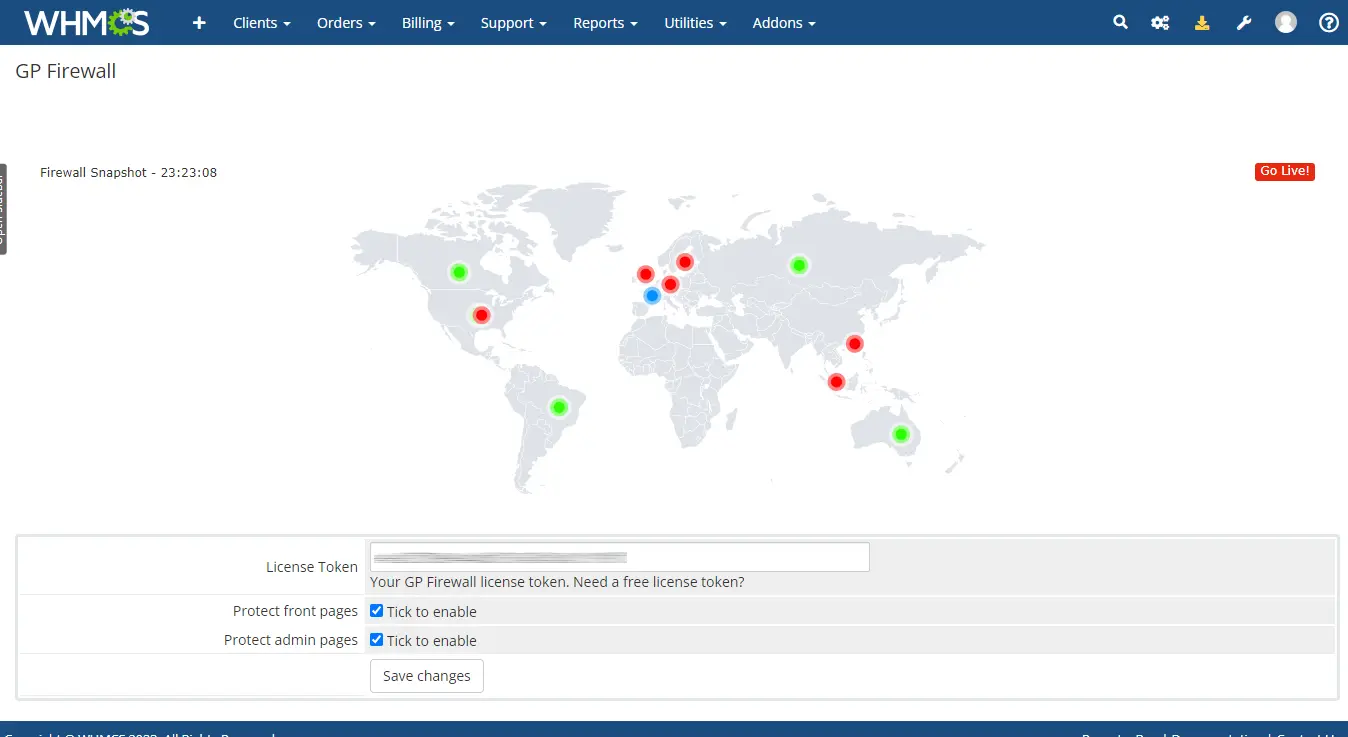This screenshot has width=1348, height=737.
Task: Click the green marker over Brazil
Action: coord(559,407)
